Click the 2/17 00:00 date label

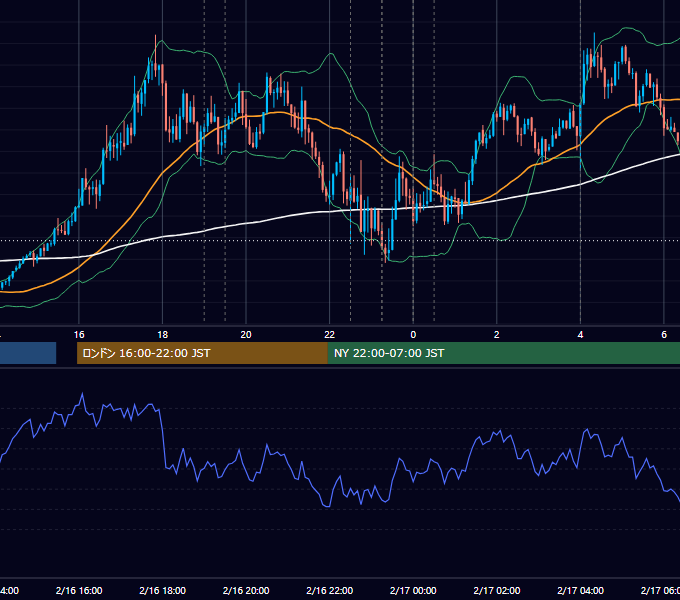413,590
